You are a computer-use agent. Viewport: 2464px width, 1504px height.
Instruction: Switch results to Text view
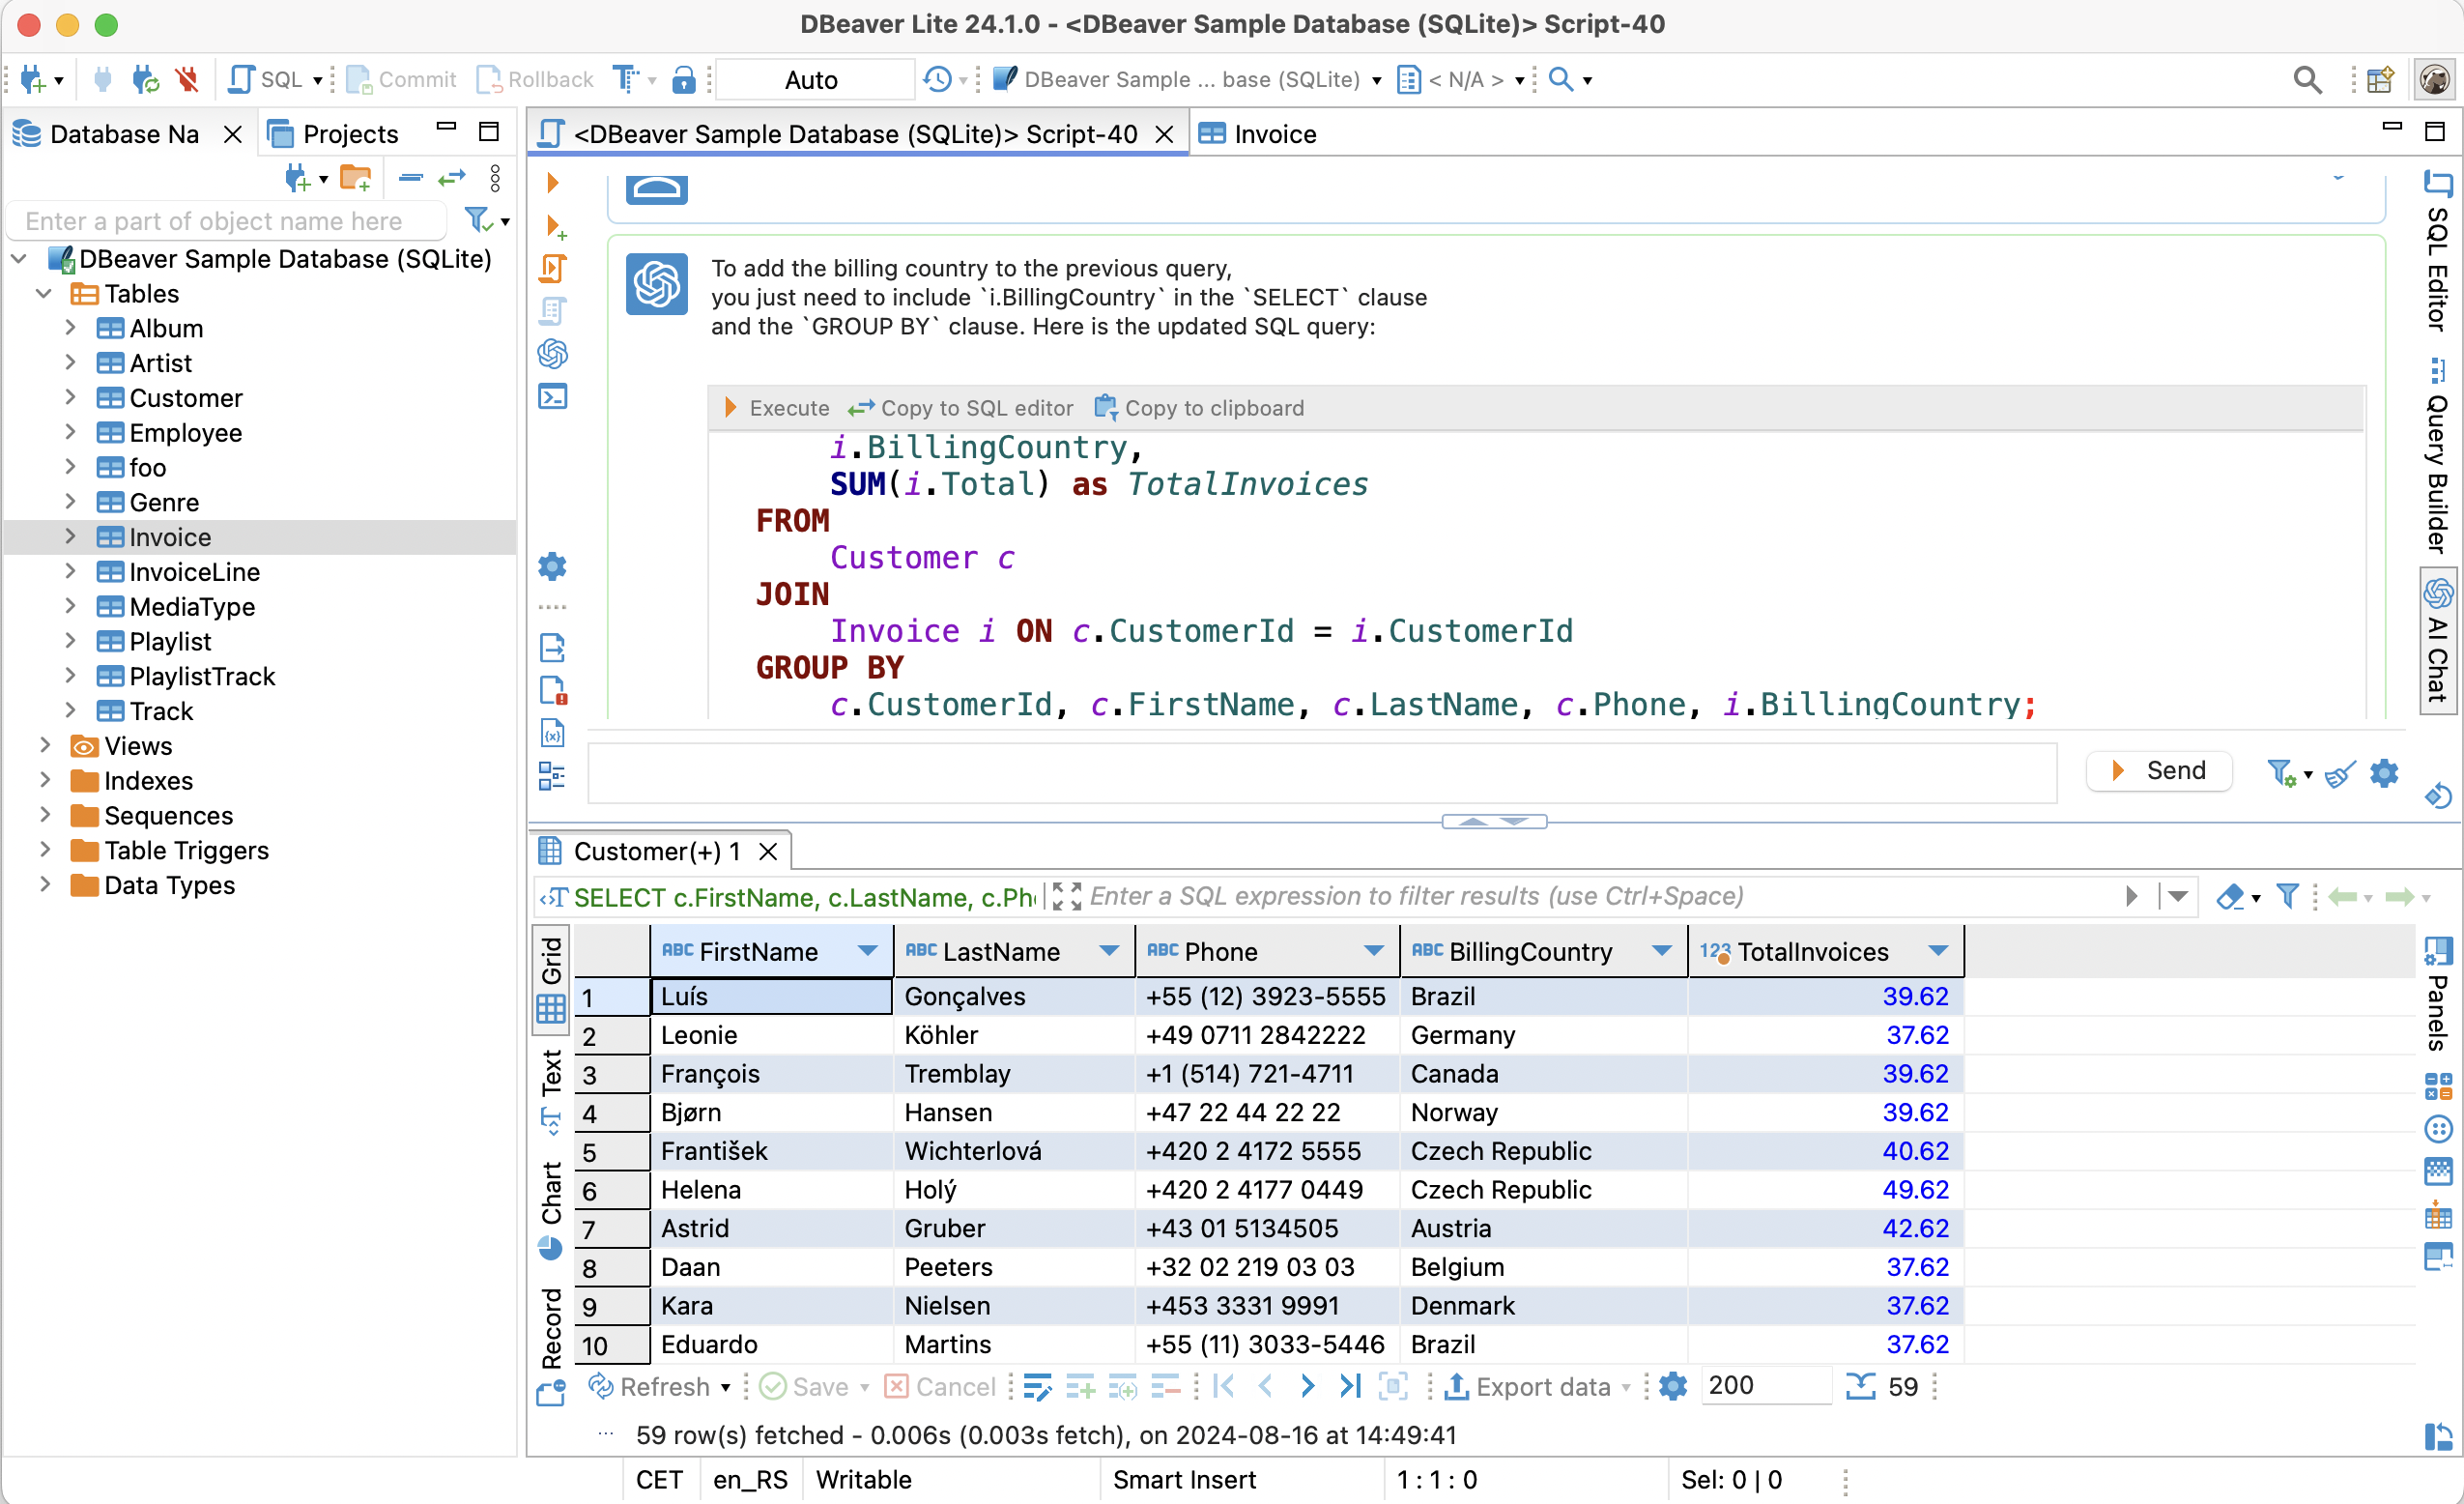pos(552,1091)
